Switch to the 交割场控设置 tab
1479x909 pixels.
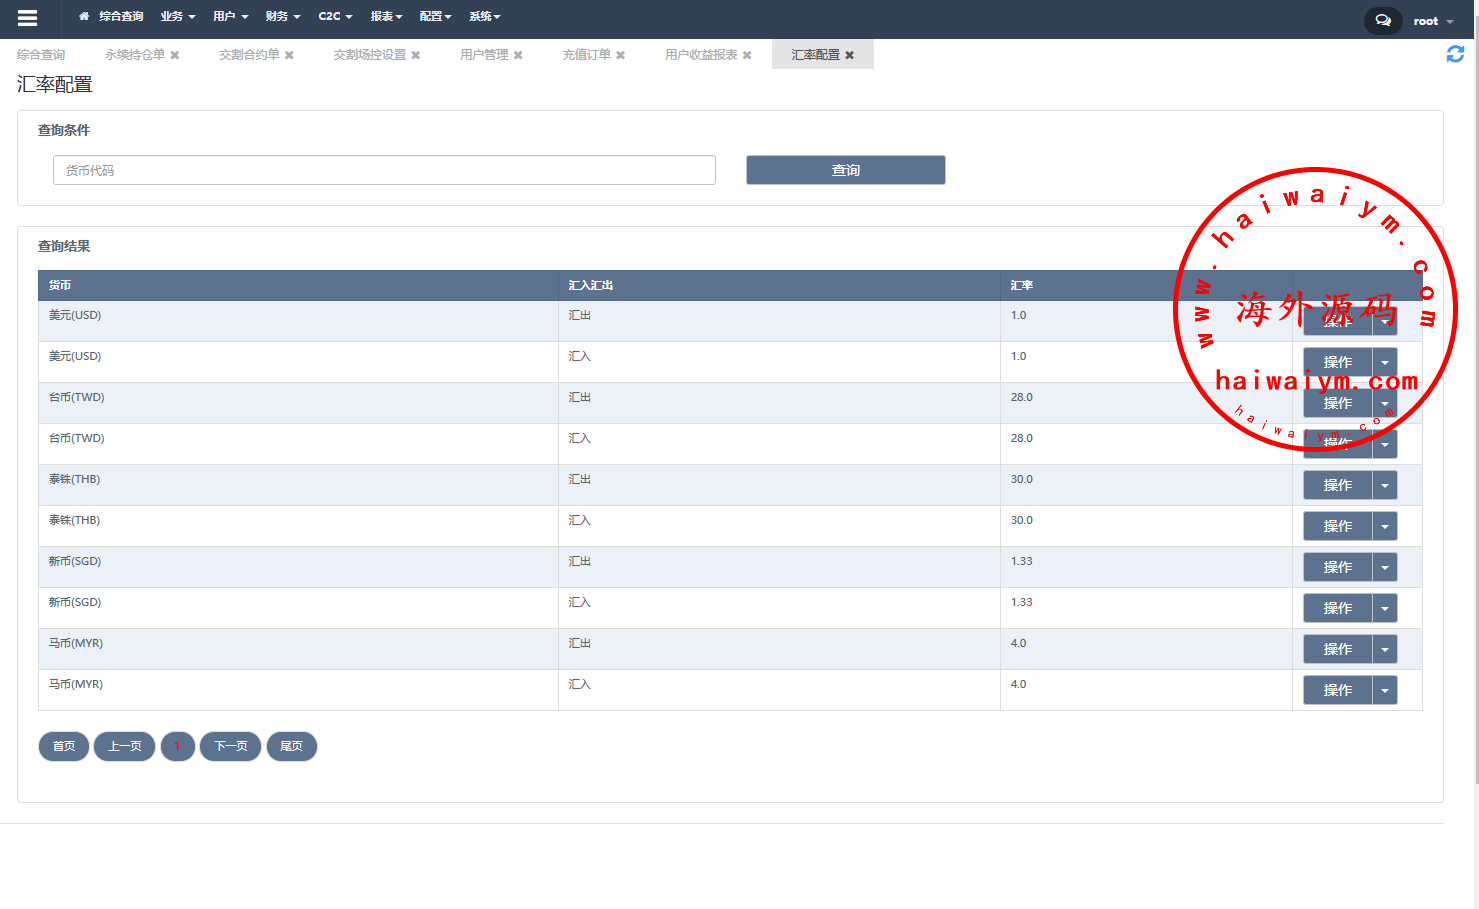tap(369, 55)
